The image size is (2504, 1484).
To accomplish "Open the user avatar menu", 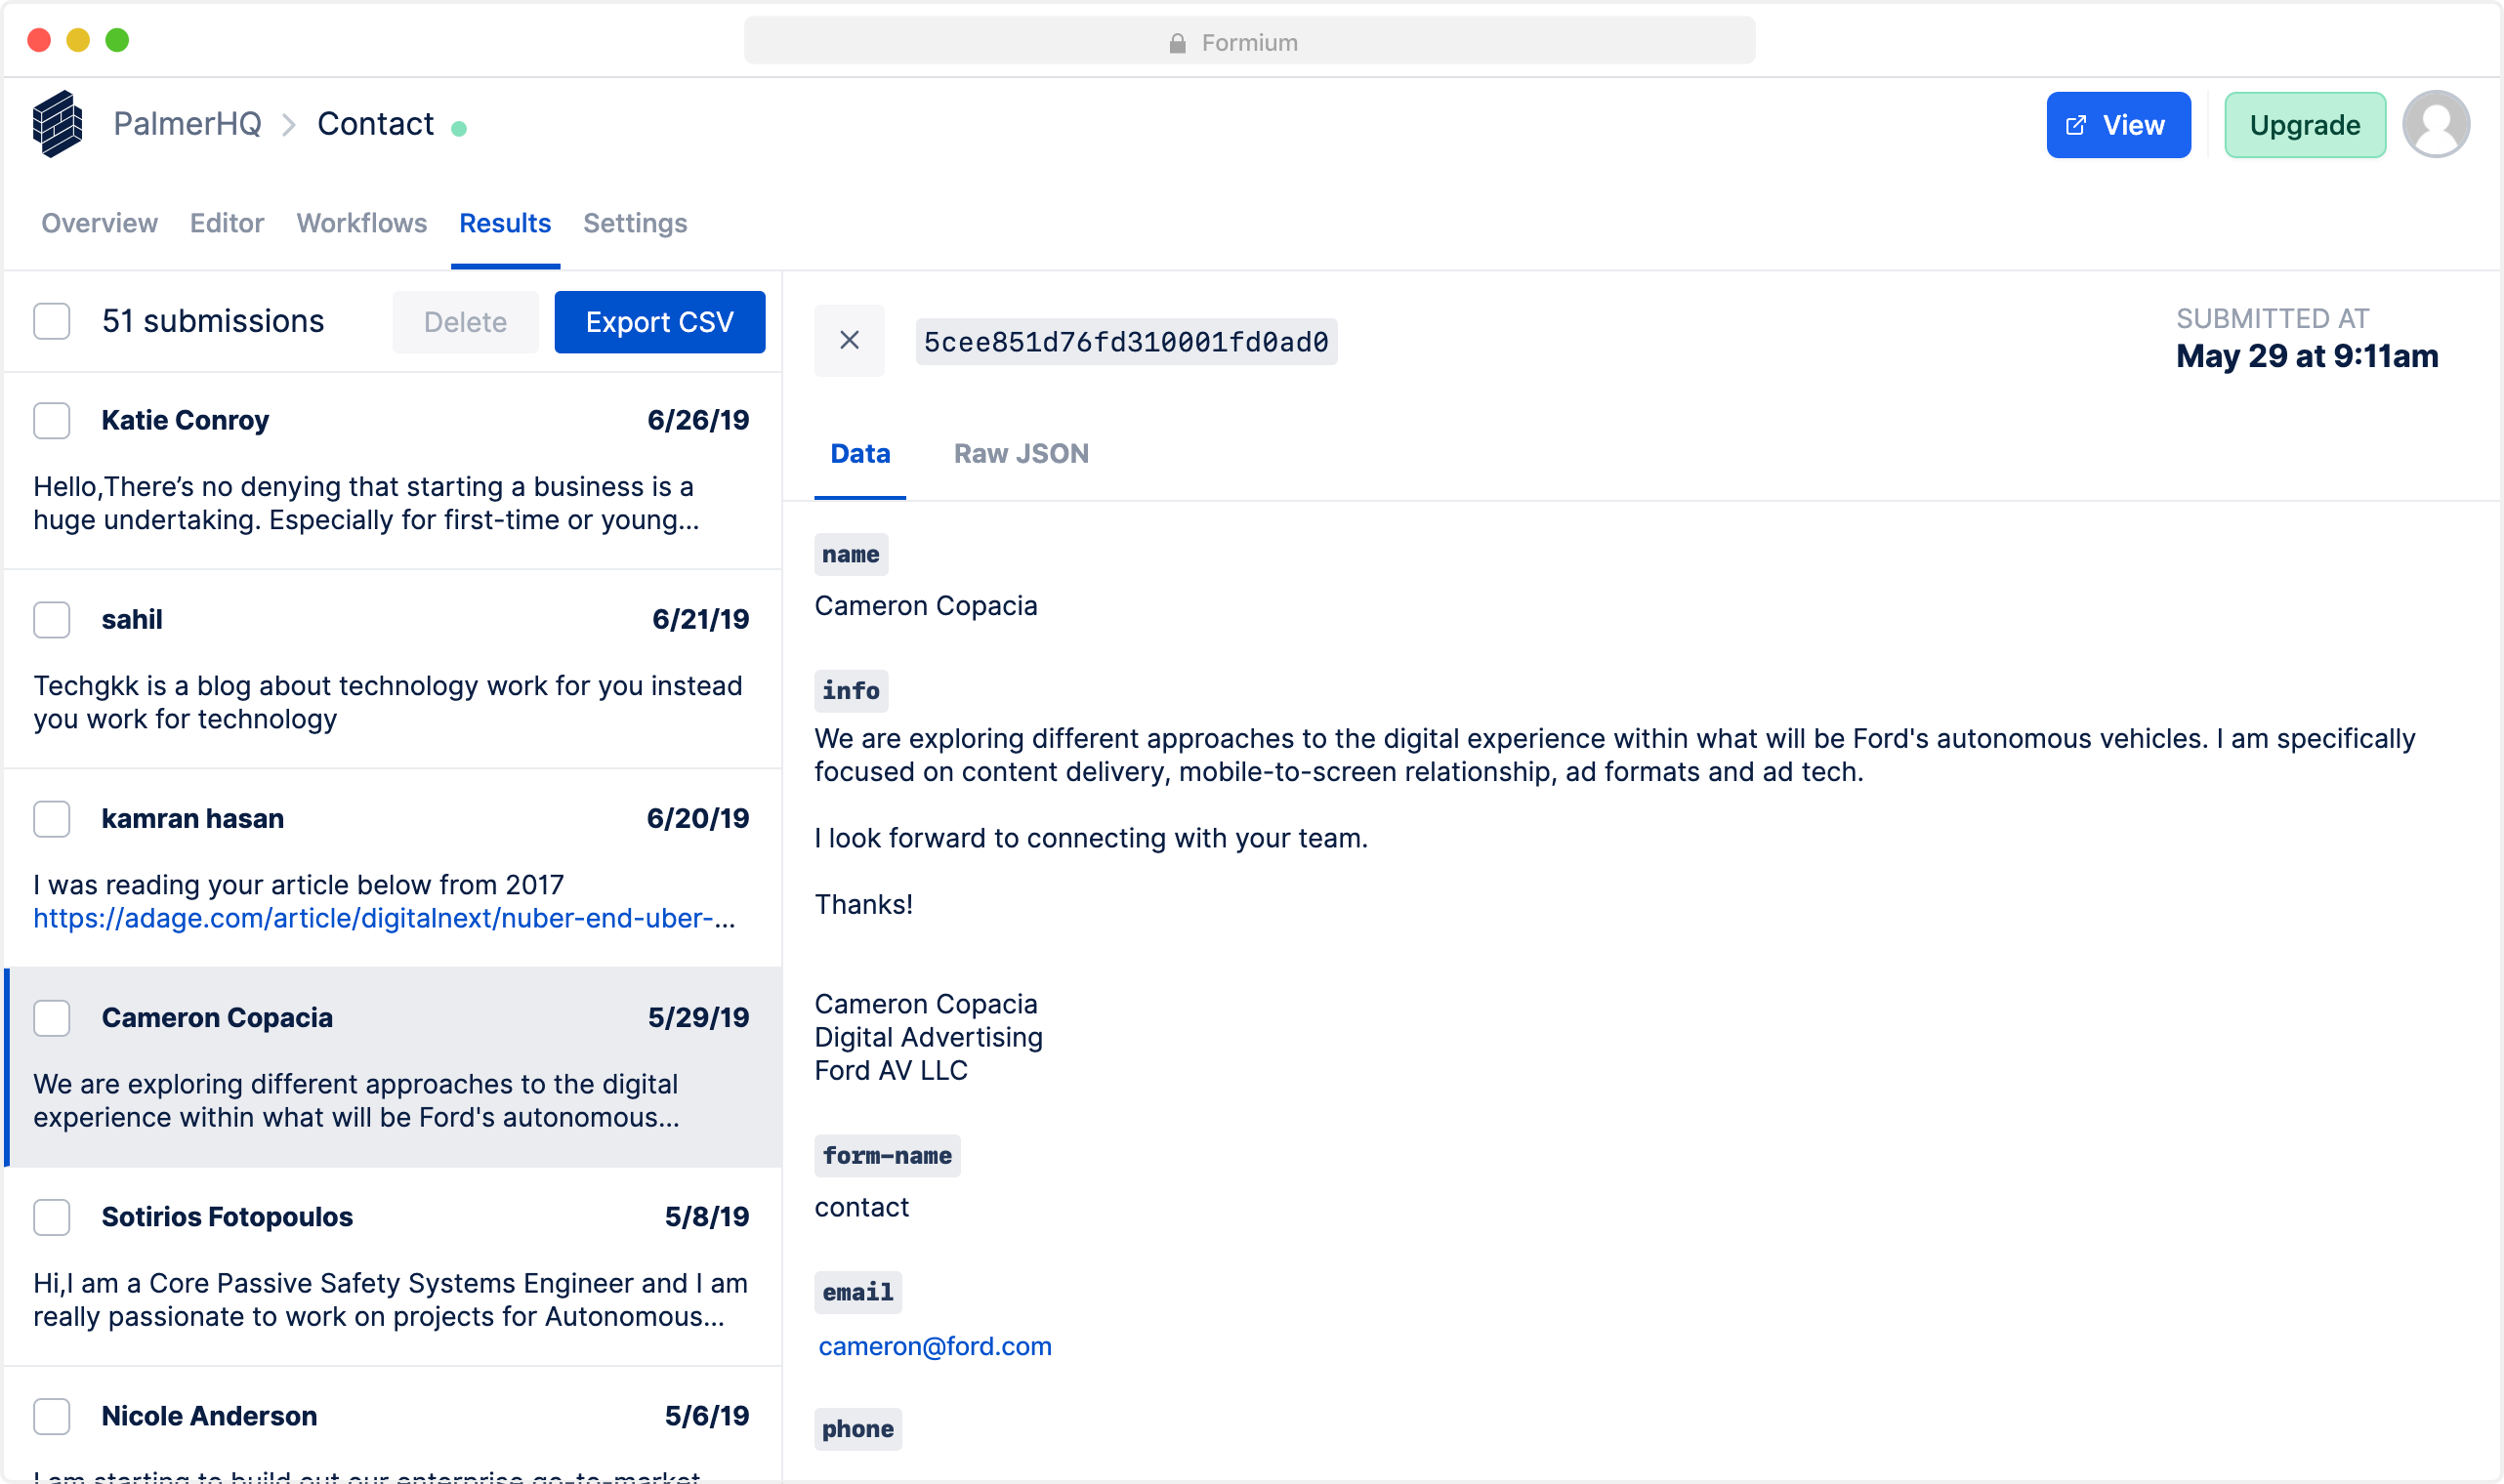I will point(2436,124).
